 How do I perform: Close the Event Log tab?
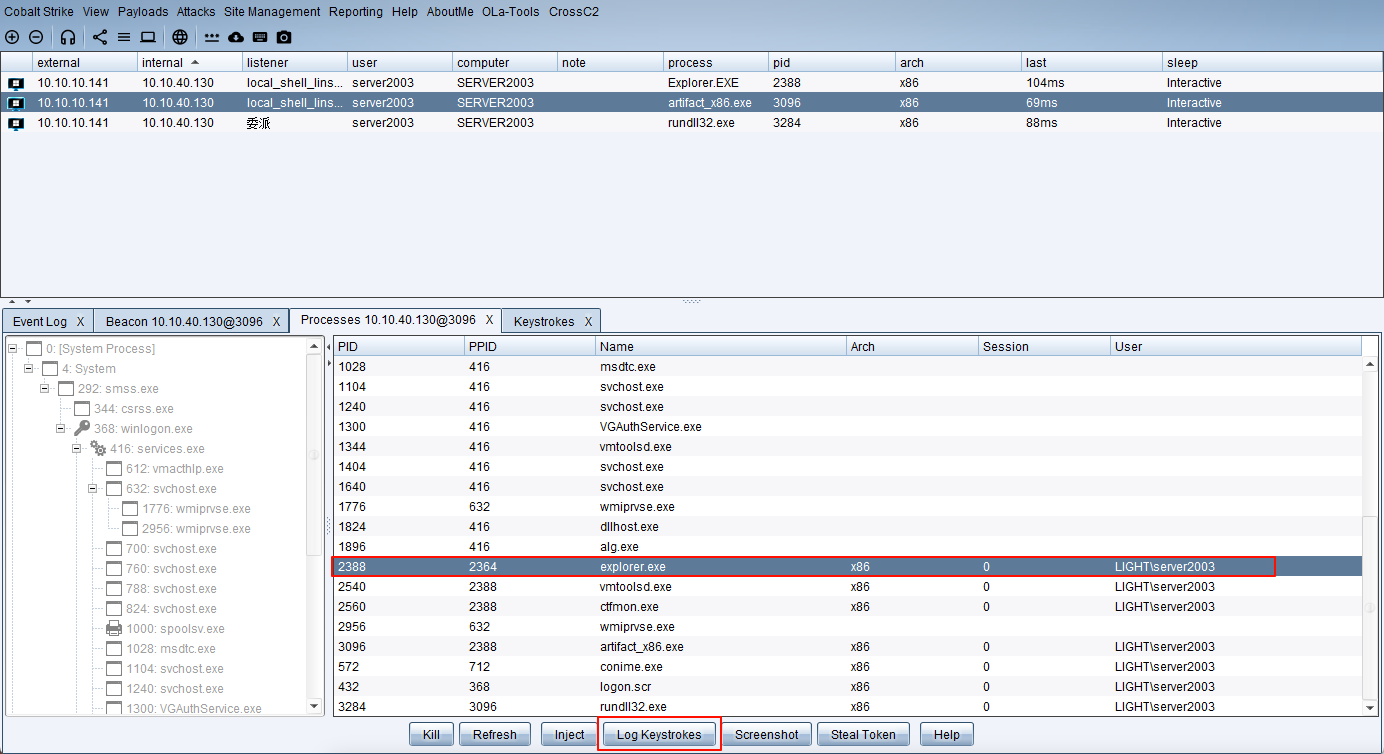pyautogui.click(x=80, y=321)
